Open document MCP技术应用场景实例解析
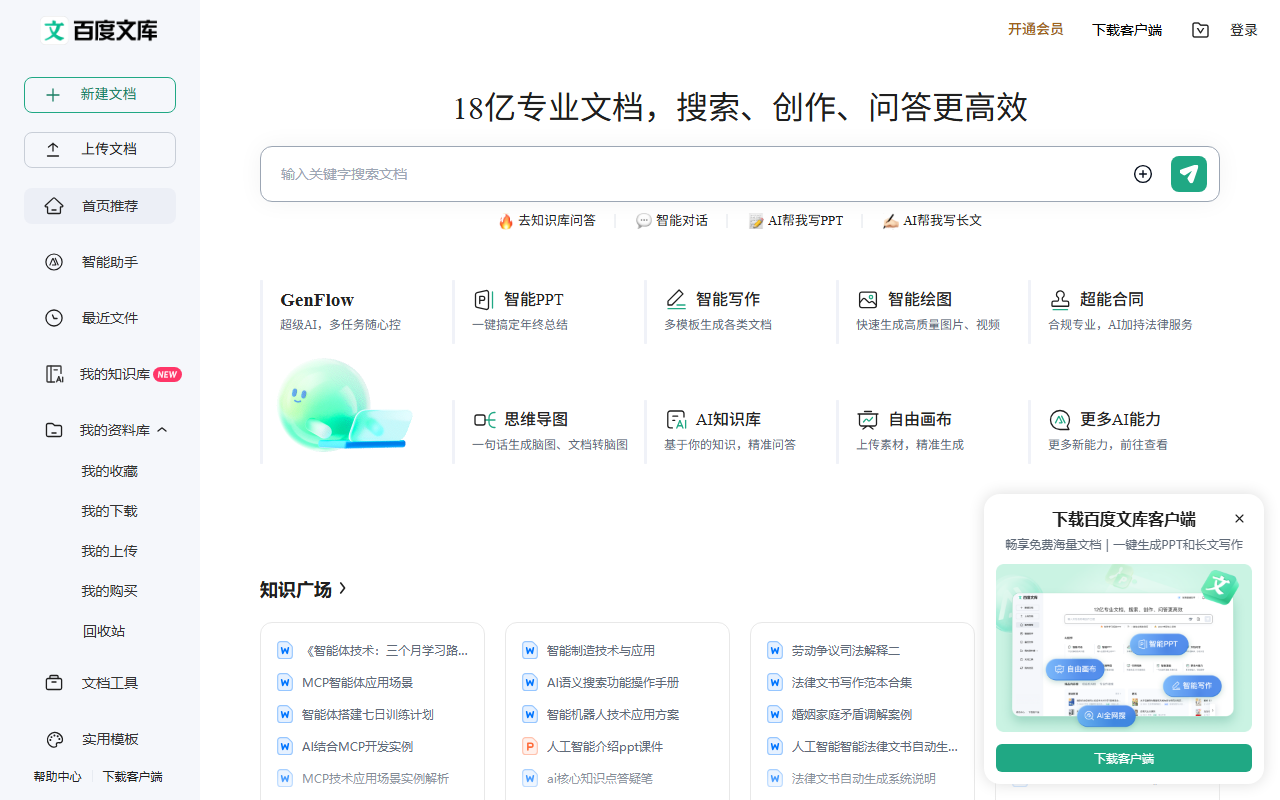 [376, 778]
